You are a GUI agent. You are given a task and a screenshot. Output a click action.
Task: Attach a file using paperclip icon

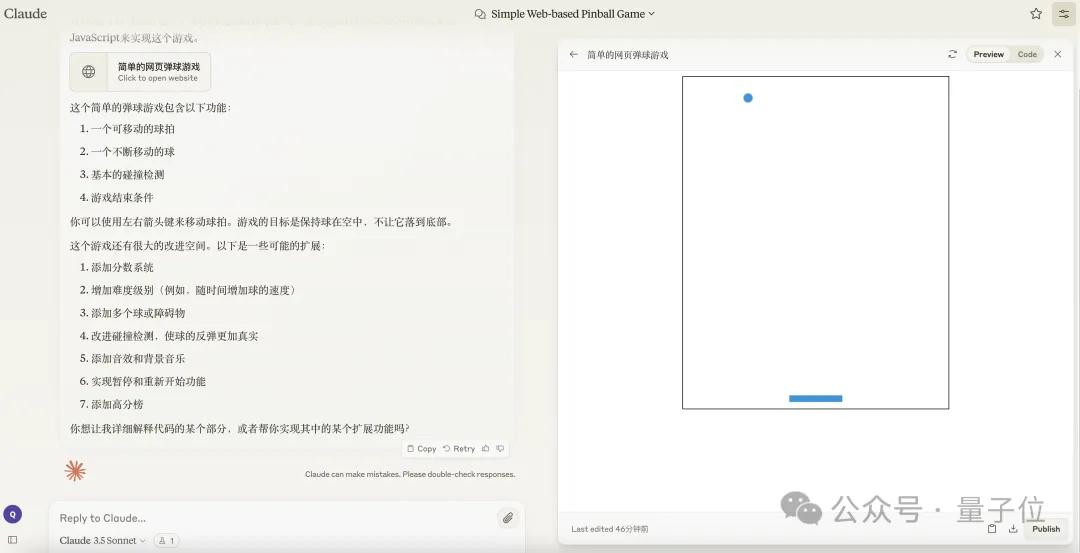pos(508,518)
